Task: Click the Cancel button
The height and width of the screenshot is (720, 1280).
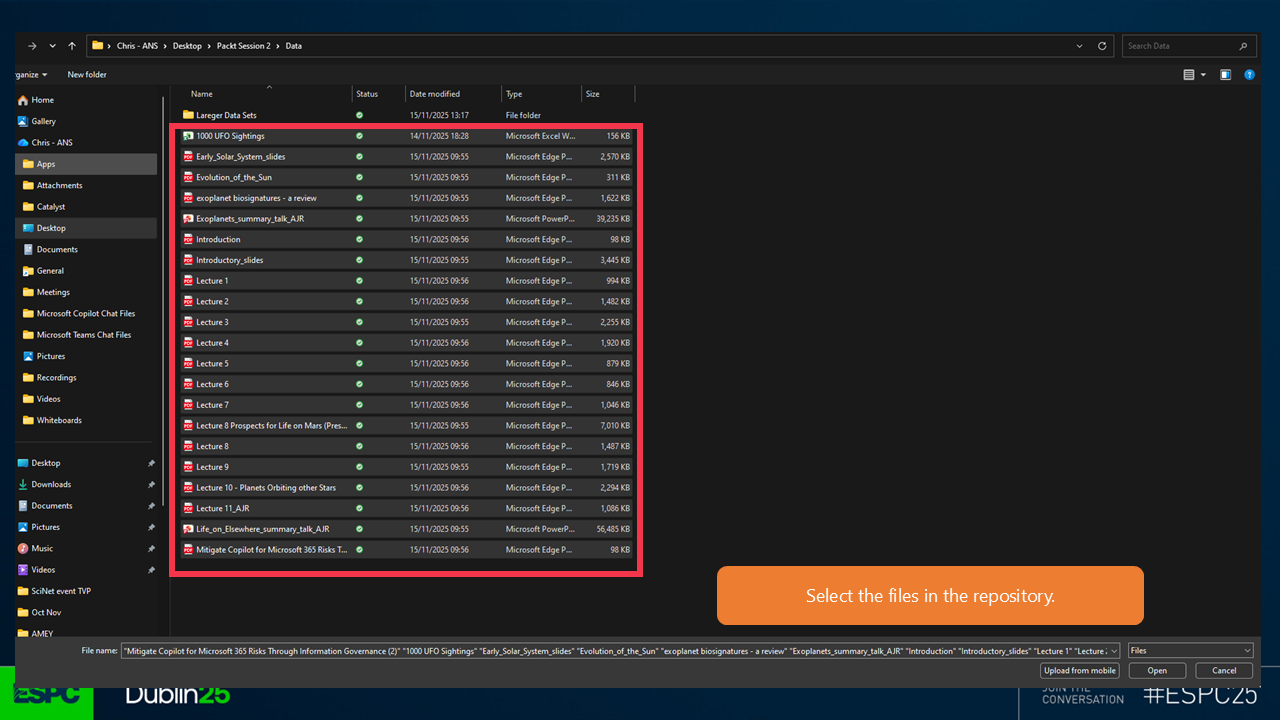Action: click(x=1223, y=671)
